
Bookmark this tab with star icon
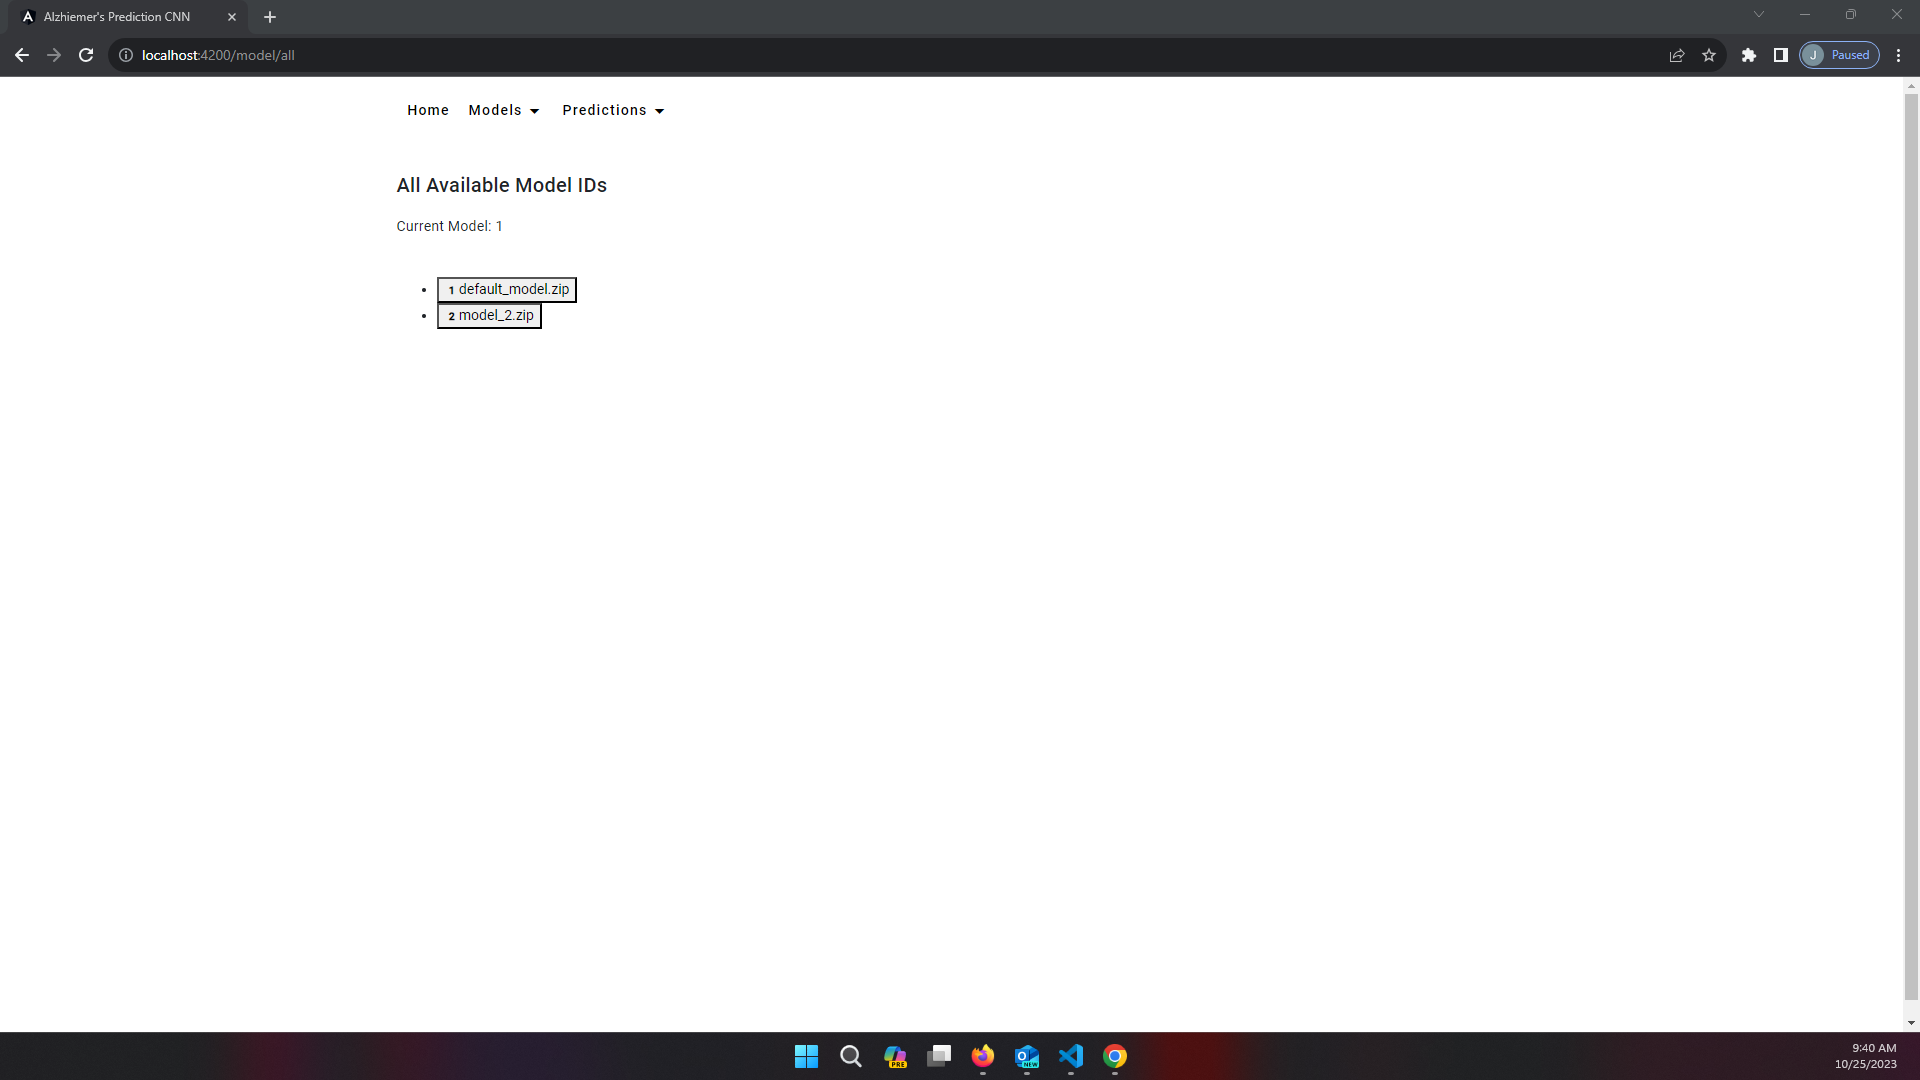pos(1709,55)
